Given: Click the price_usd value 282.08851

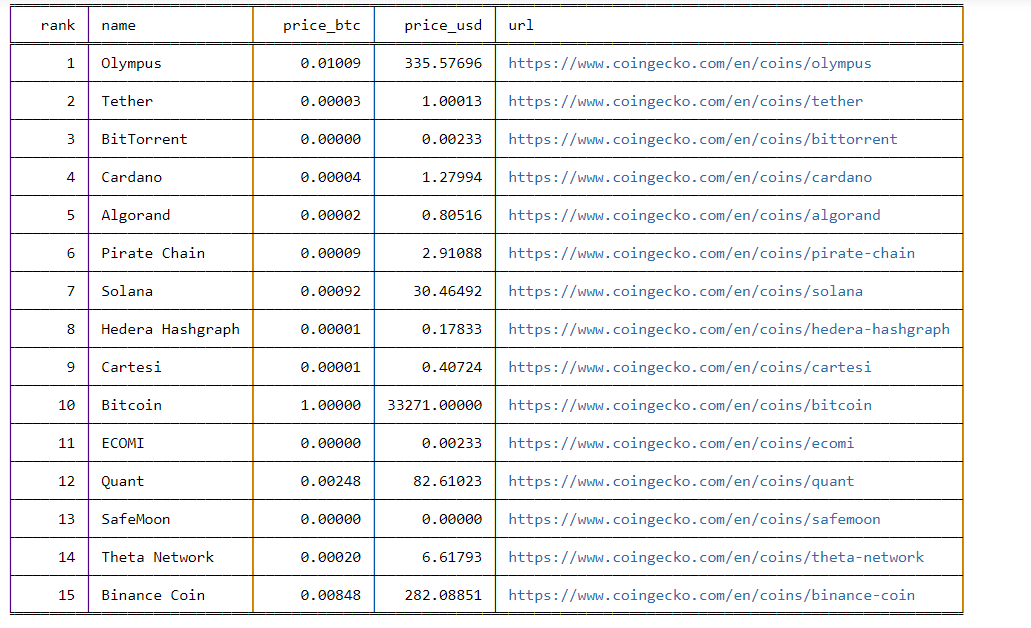Looking at the screenshot, I should click(443, 596).
